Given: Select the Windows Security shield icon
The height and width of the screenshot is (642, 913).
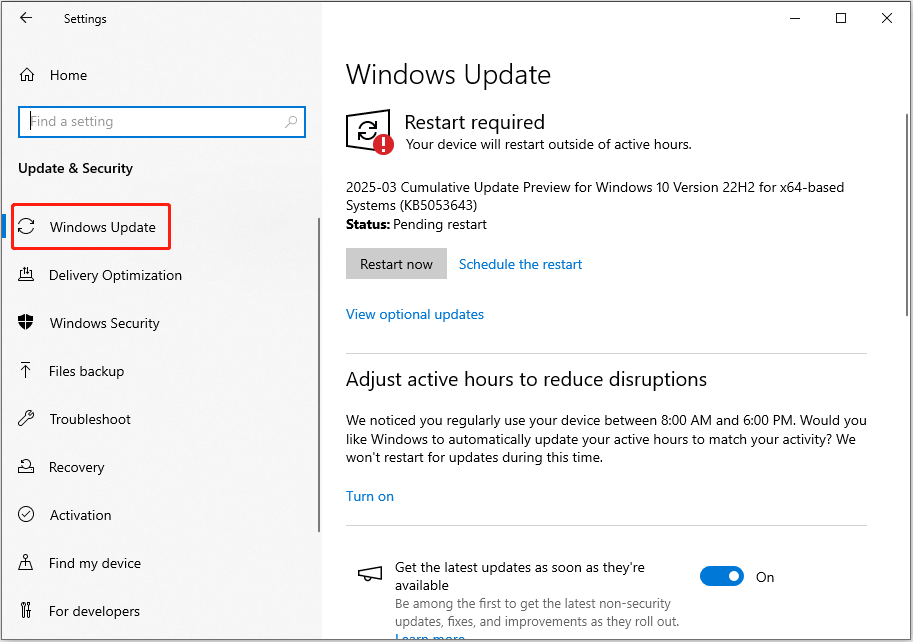Looking at the screenshot, I should click(25, 323).
